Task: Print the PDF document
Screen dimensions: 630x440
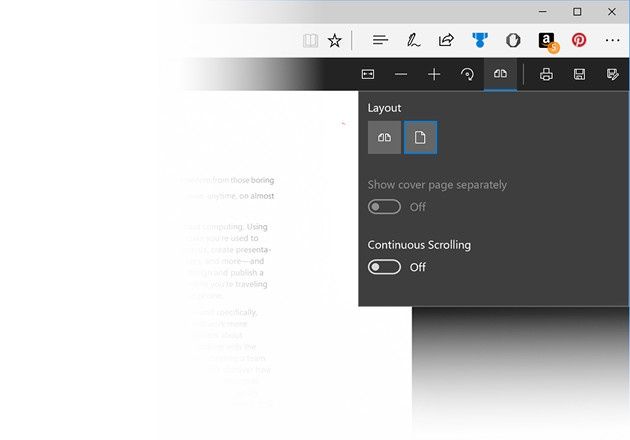Action: pos(546,74)
